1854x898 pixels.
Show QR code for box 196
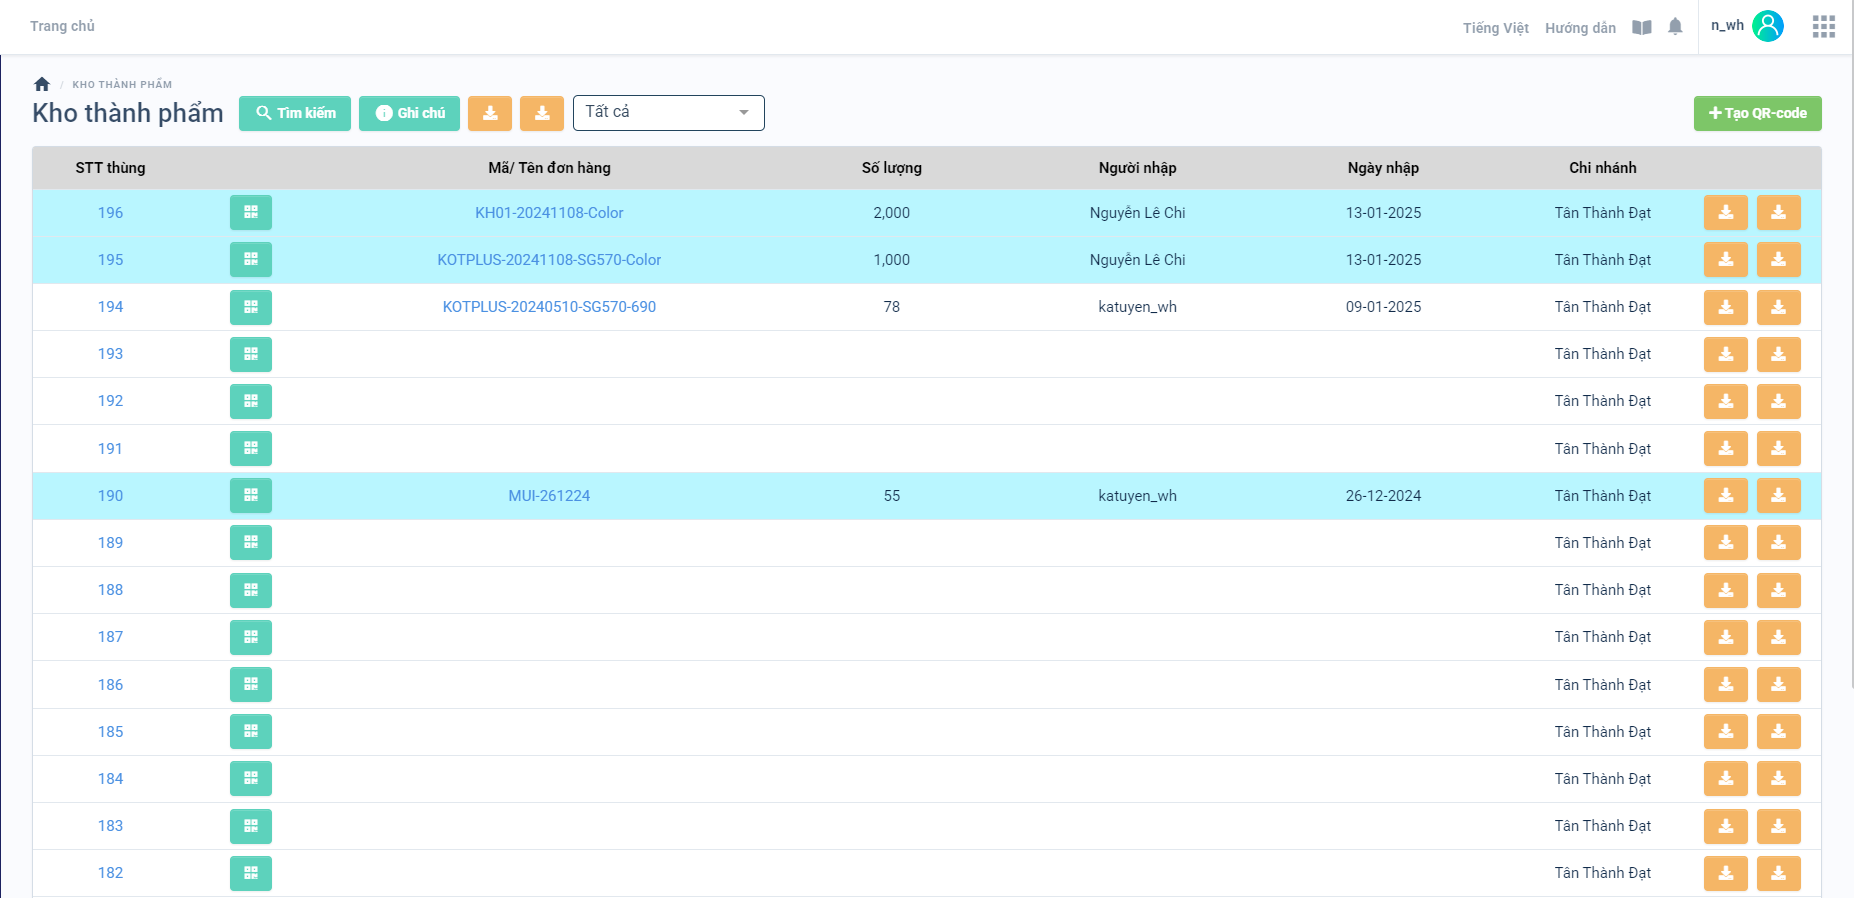click(251, 213)
